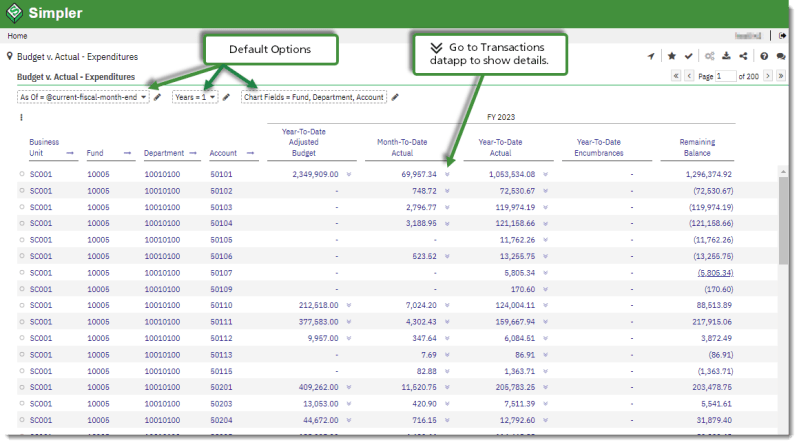Click the arrow icon next to Account header
The height and width of the screenshot is (445, 799).
click(250, 153)
